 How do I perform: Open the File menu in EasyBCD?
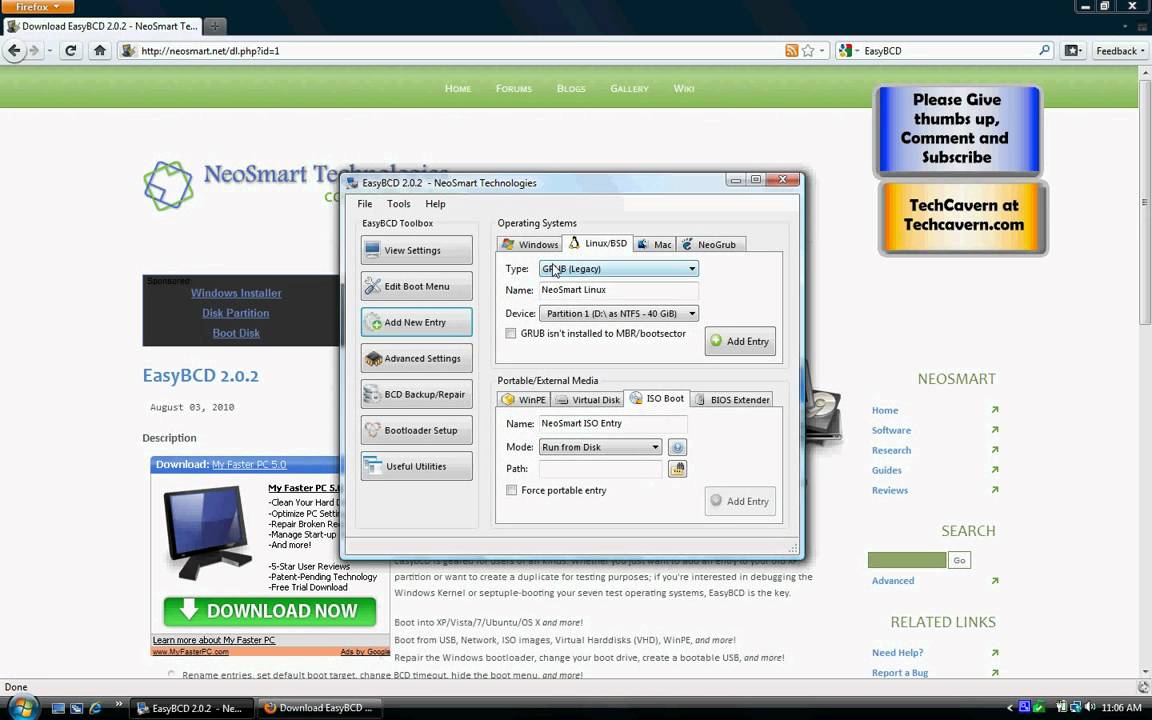[364, 204]
